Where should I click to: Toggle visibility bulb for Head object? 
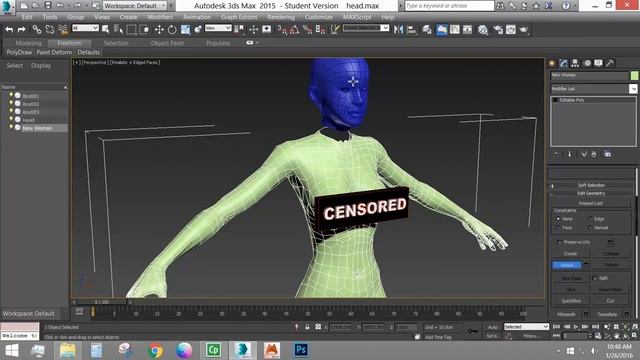[x=11, y=119]
